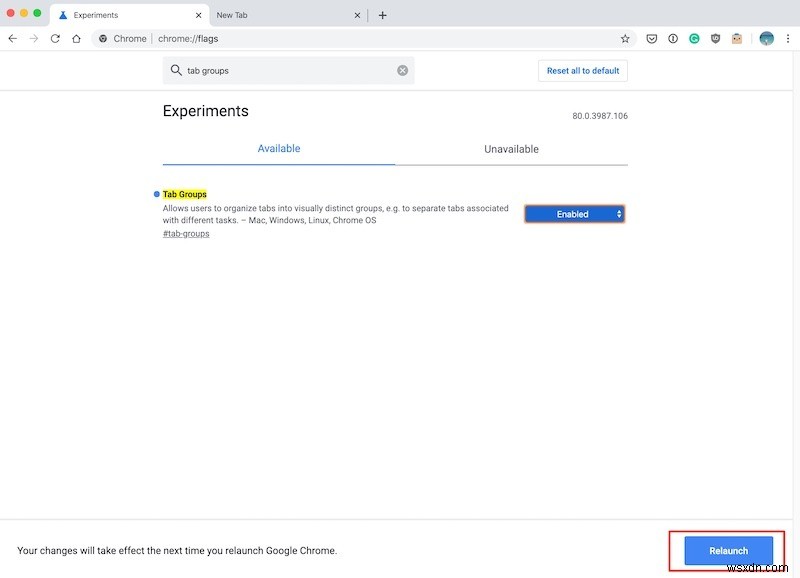Open the #tab-groups anchor link

[186, 234]
